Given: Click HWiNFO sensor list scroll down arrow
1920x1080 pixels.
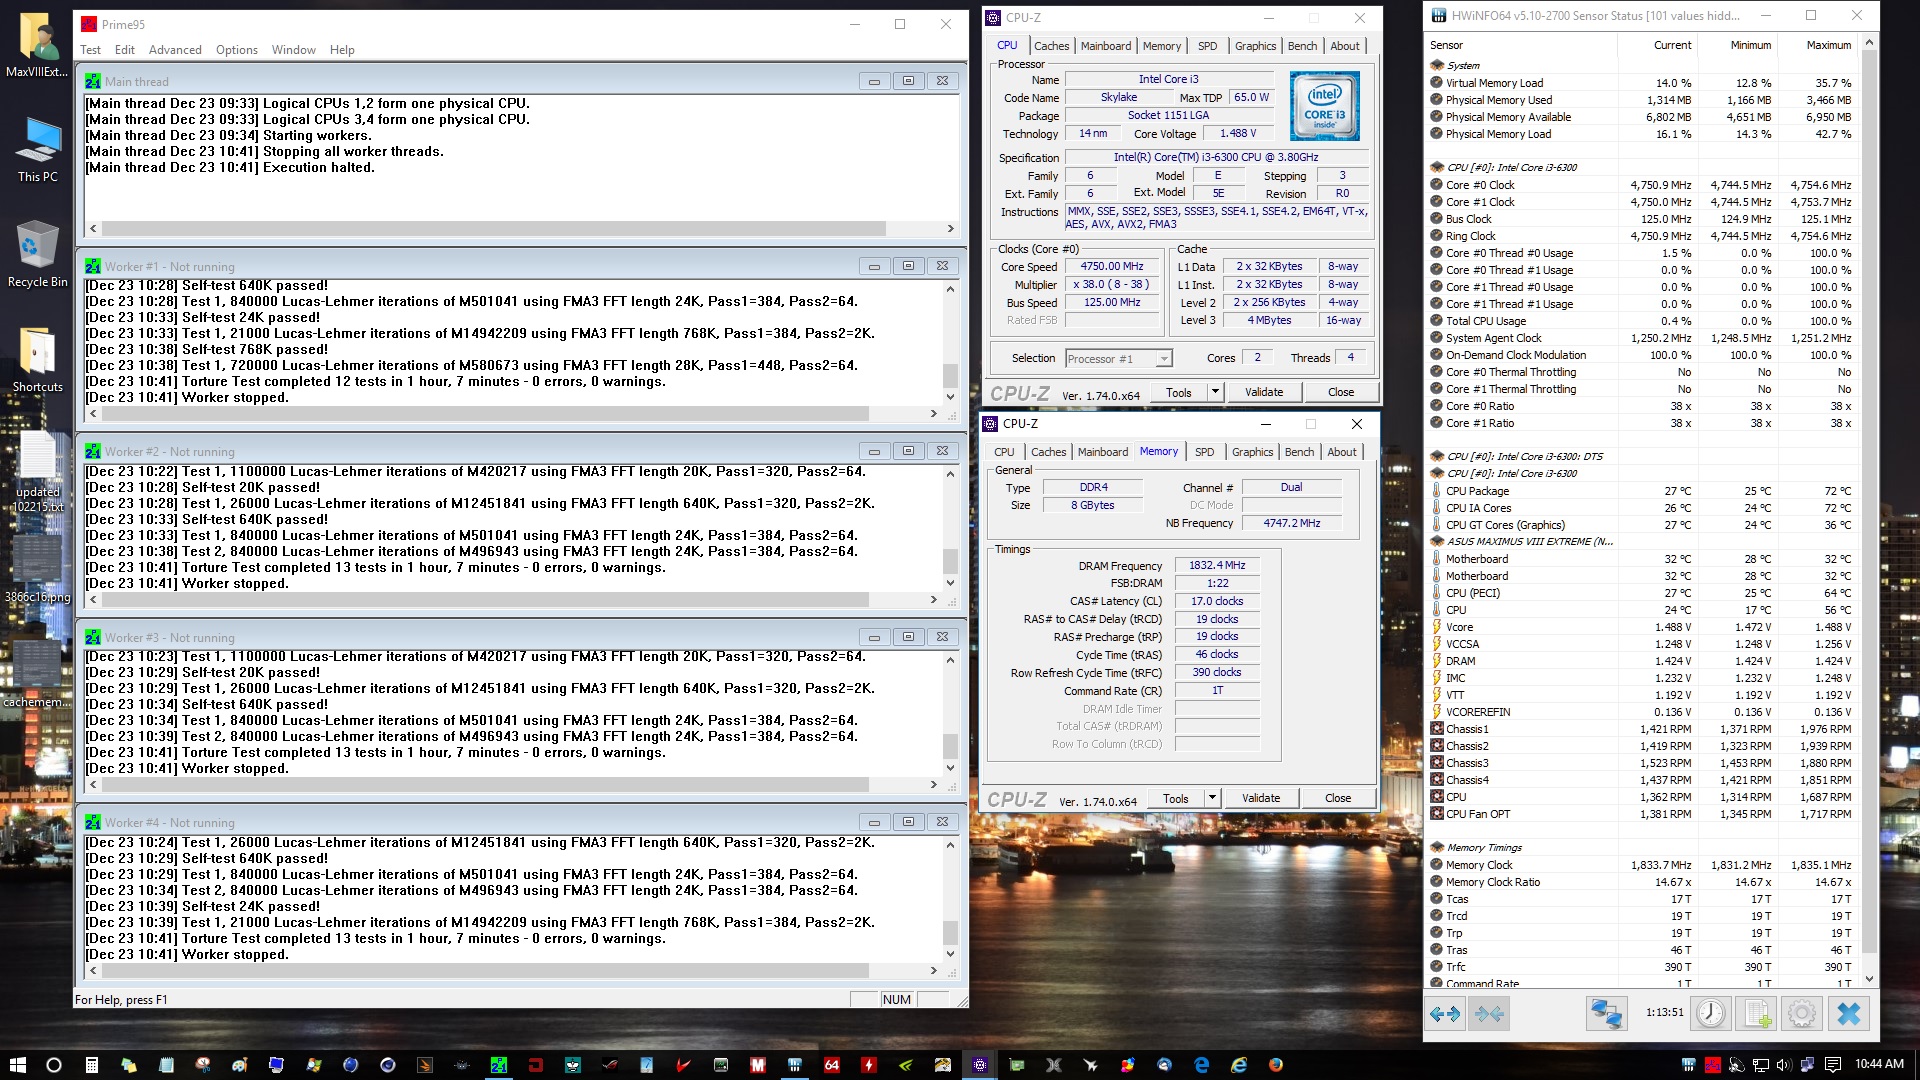Looking at the screenshot, I should click(x=1869, y=979).
